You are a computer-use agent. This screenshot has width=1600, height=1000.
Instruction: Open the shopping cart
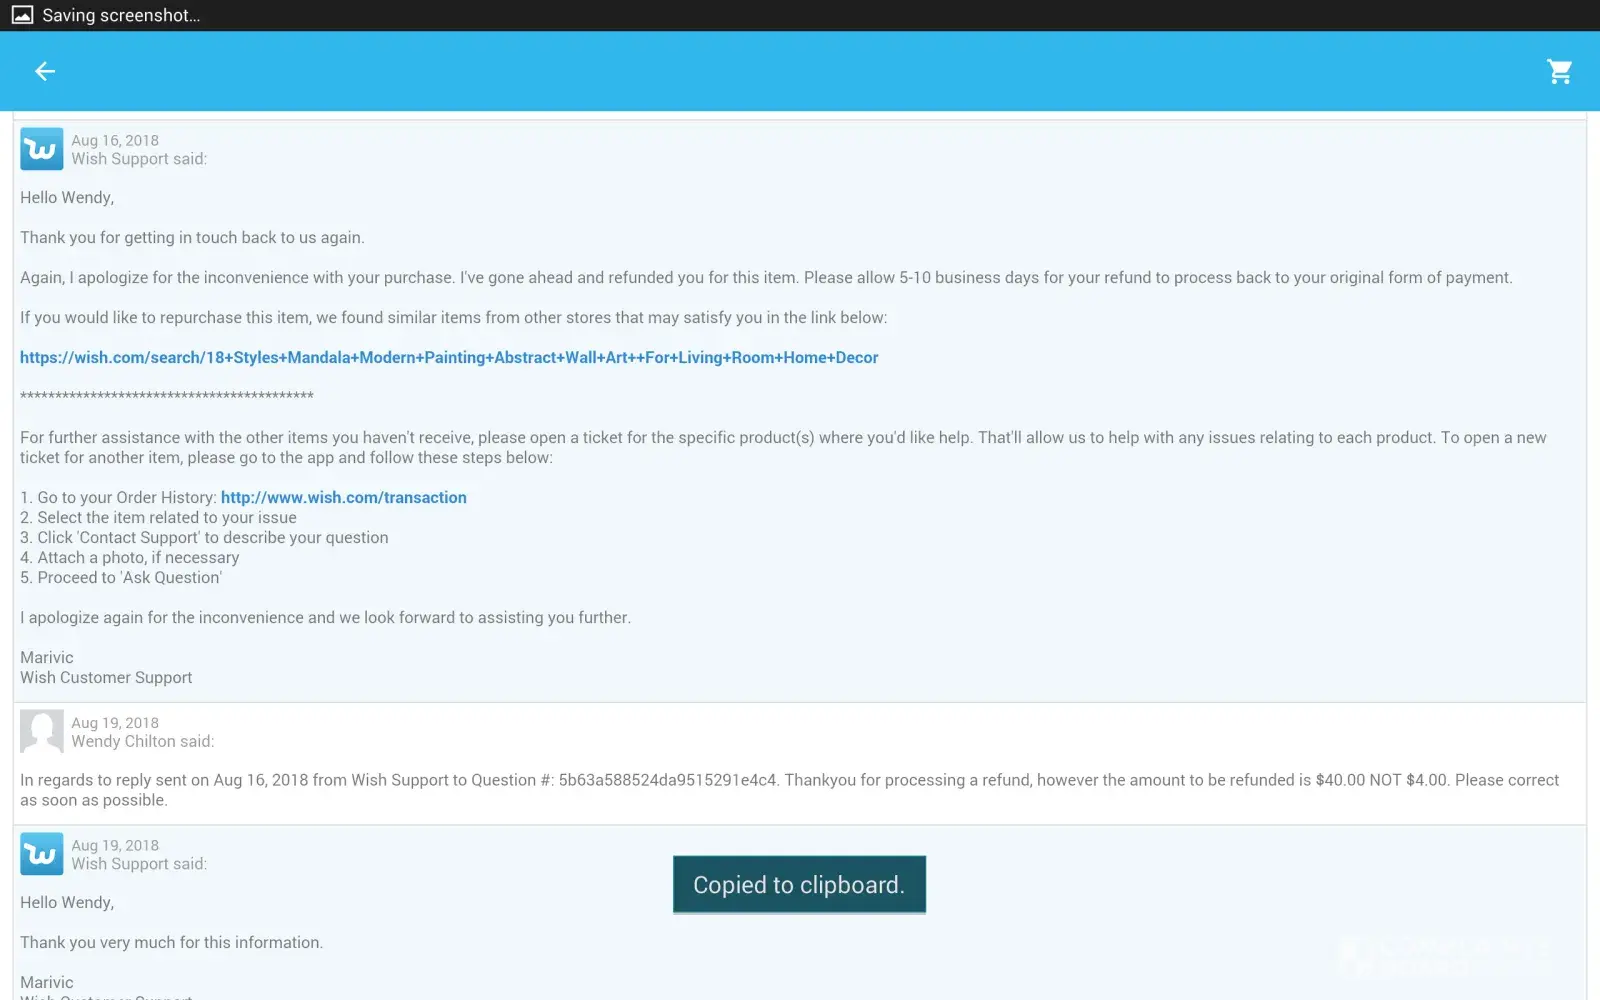coord(1559,71)
